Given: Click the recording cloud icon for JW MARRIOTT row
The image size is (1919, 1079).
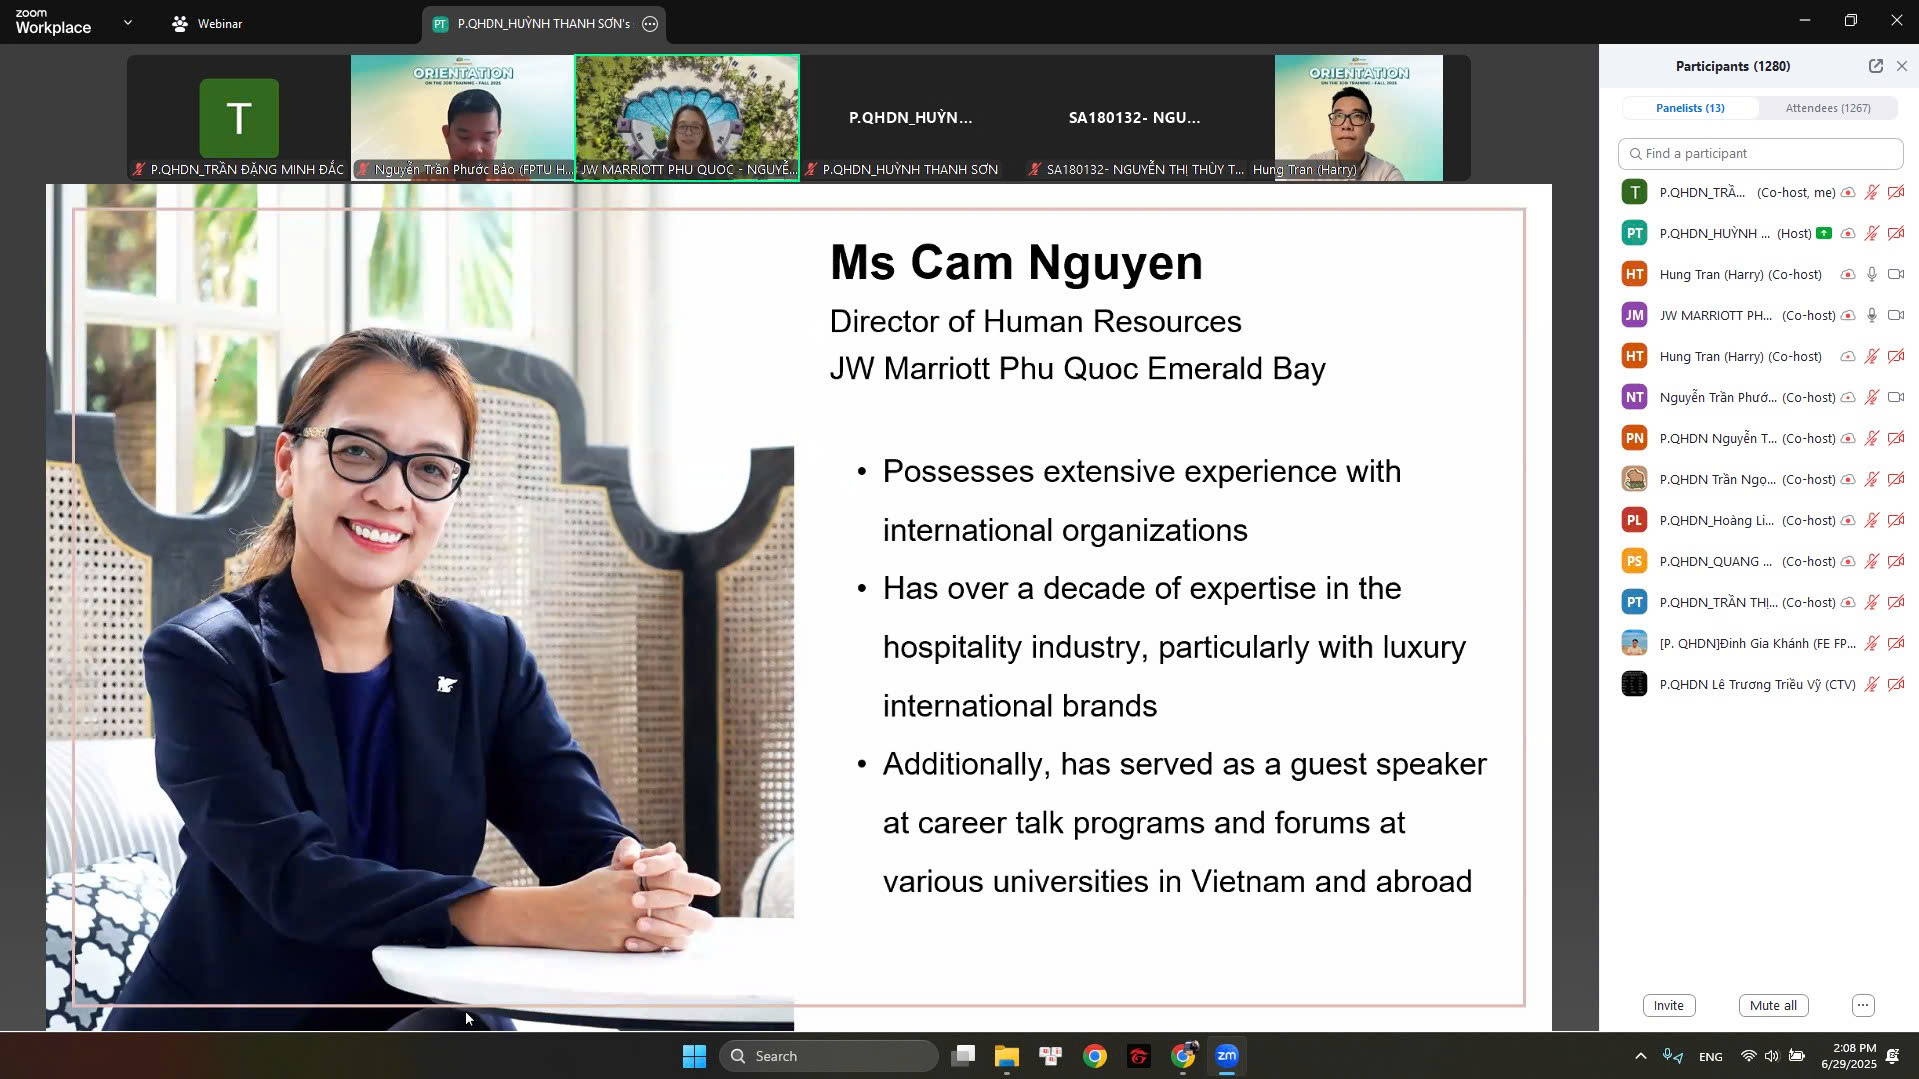Looking at the screenshot, I should point(1848,315).
